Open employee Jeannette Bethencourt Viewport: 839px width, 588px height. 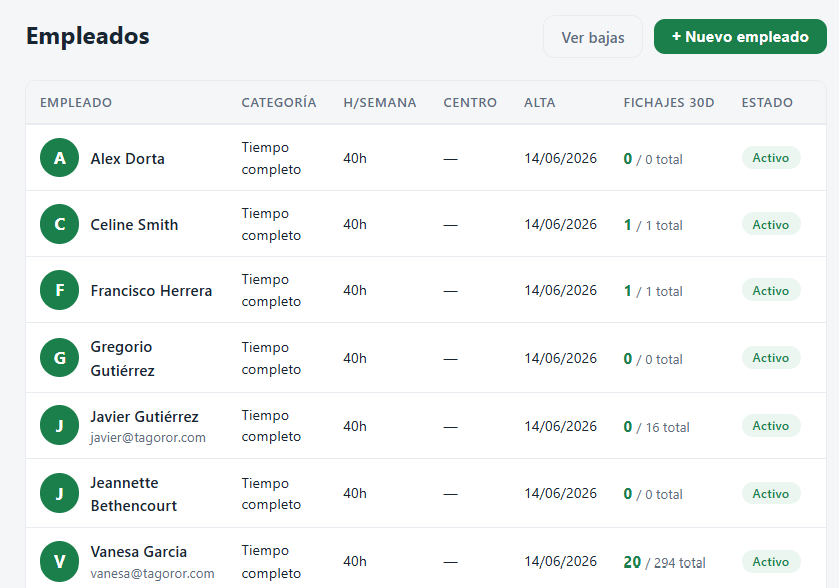(134, 494)
